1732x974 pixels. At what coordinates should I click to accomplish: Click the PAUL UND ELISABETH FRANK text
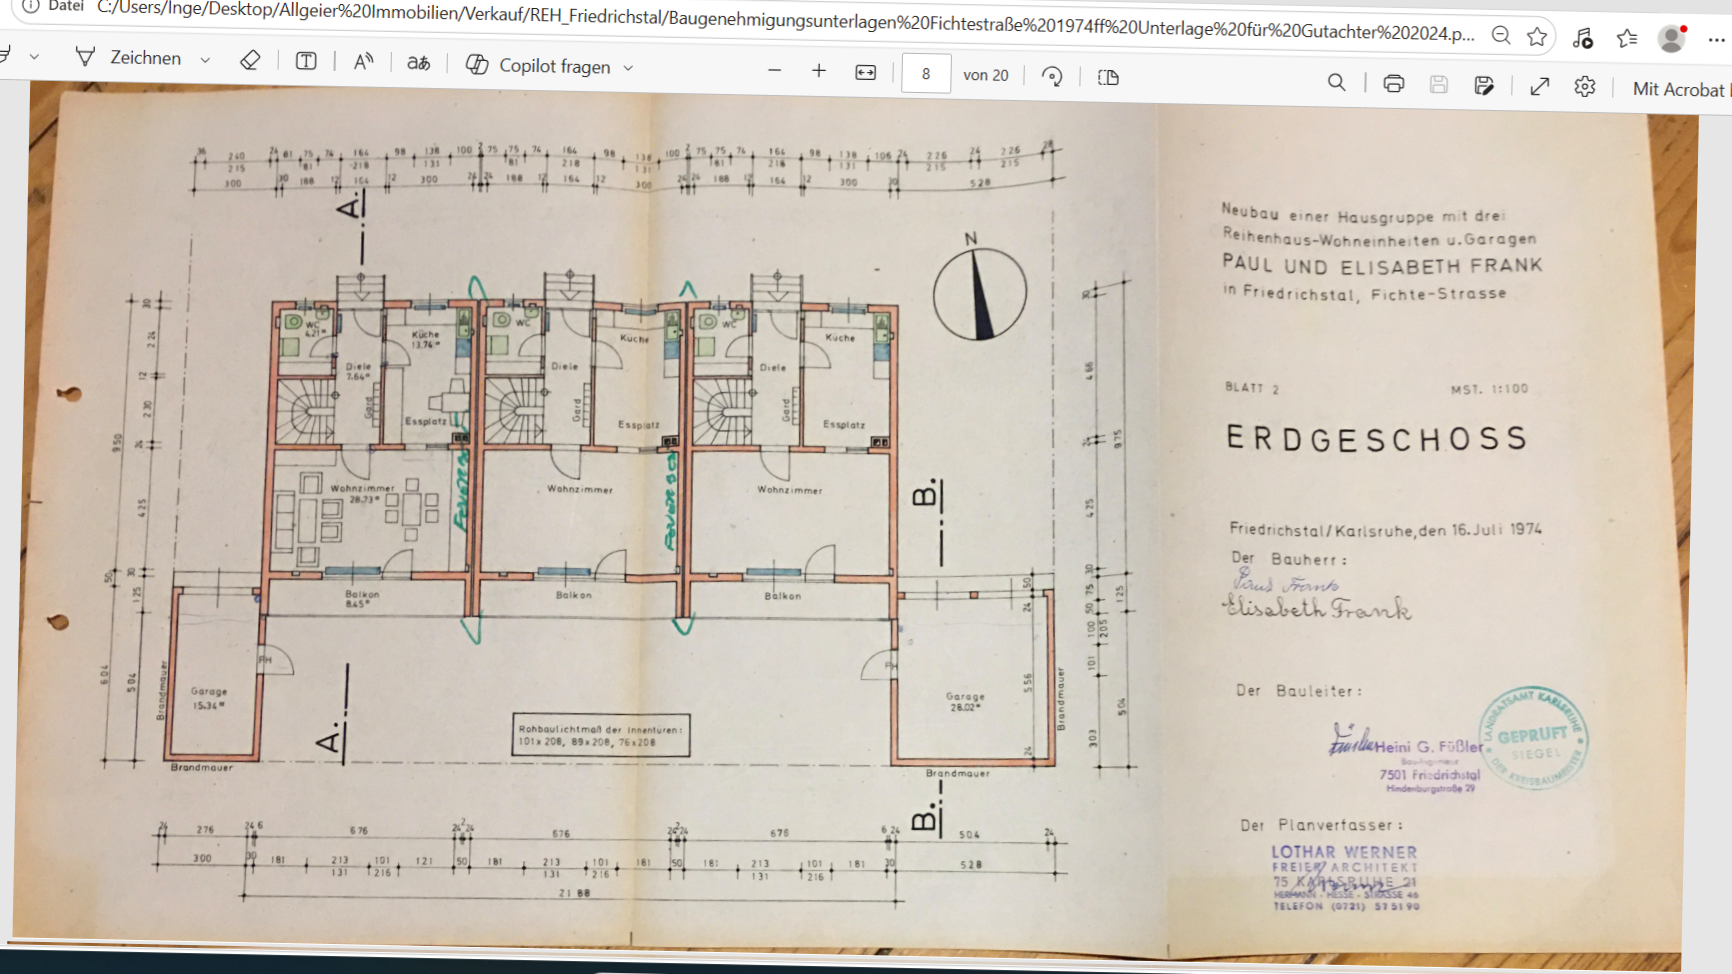(1382, 265)
